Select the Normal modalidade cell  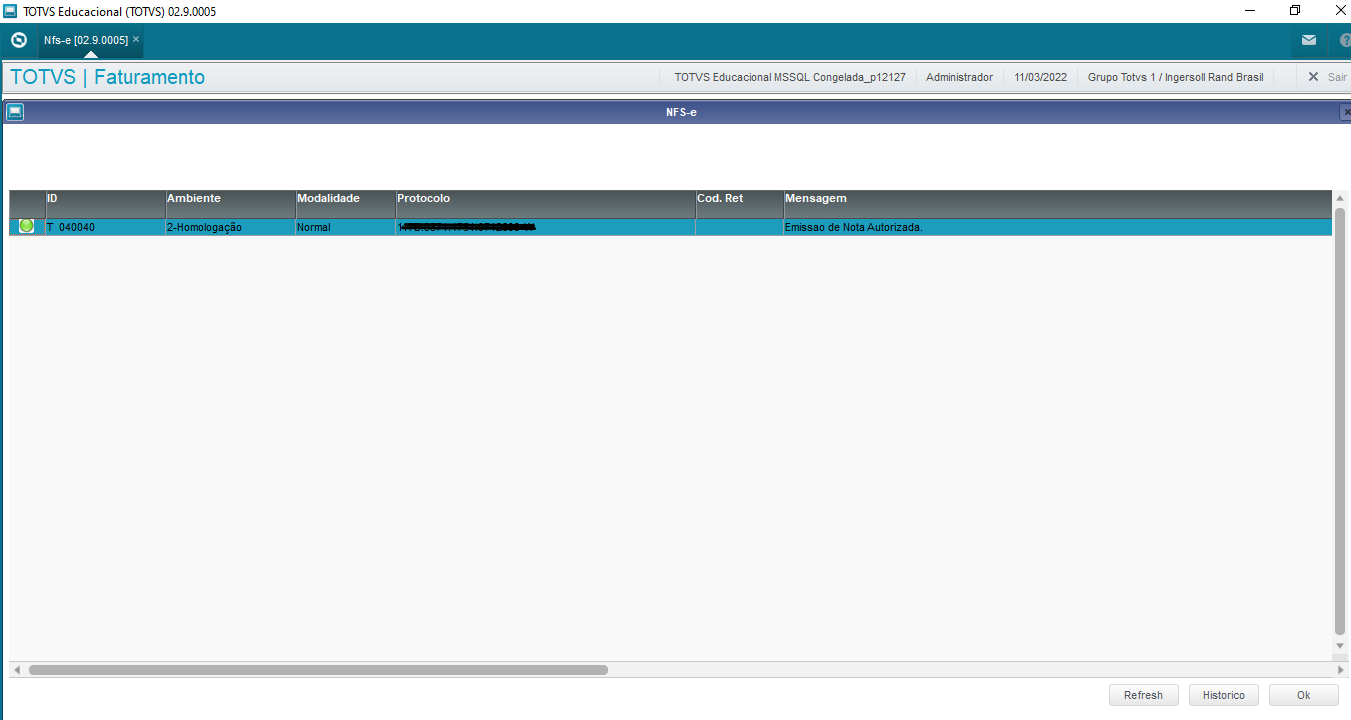point(346,227)
